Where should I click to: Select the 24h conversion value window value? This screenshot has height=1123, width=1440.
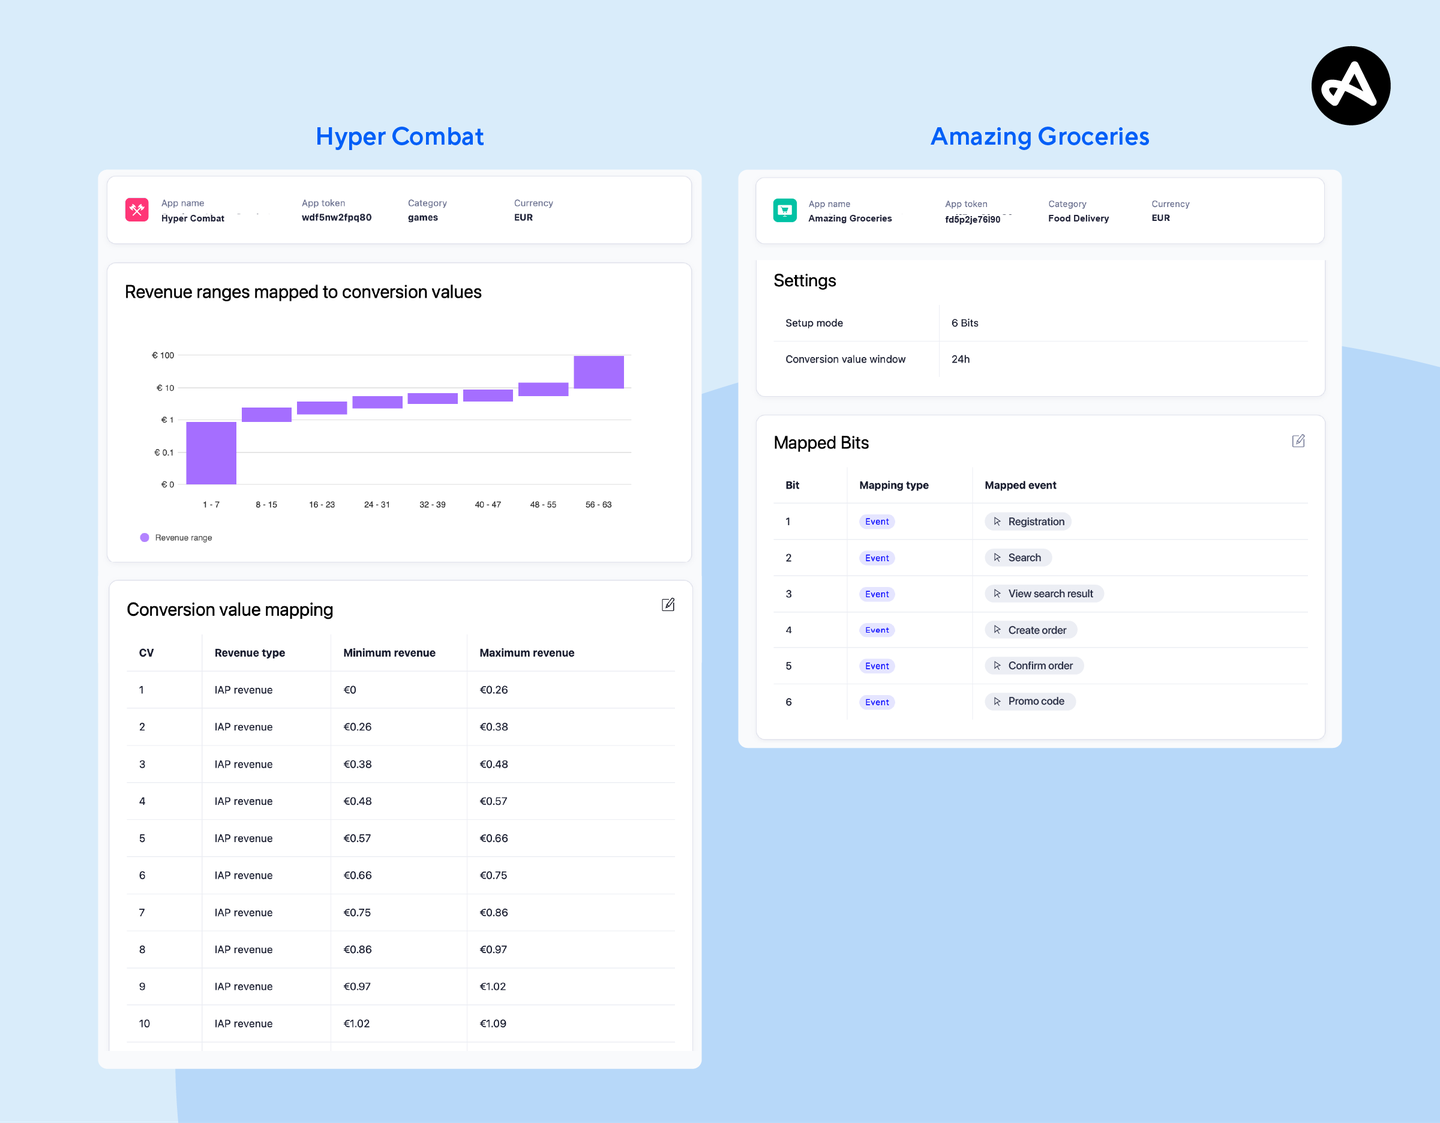click(960, 359)
